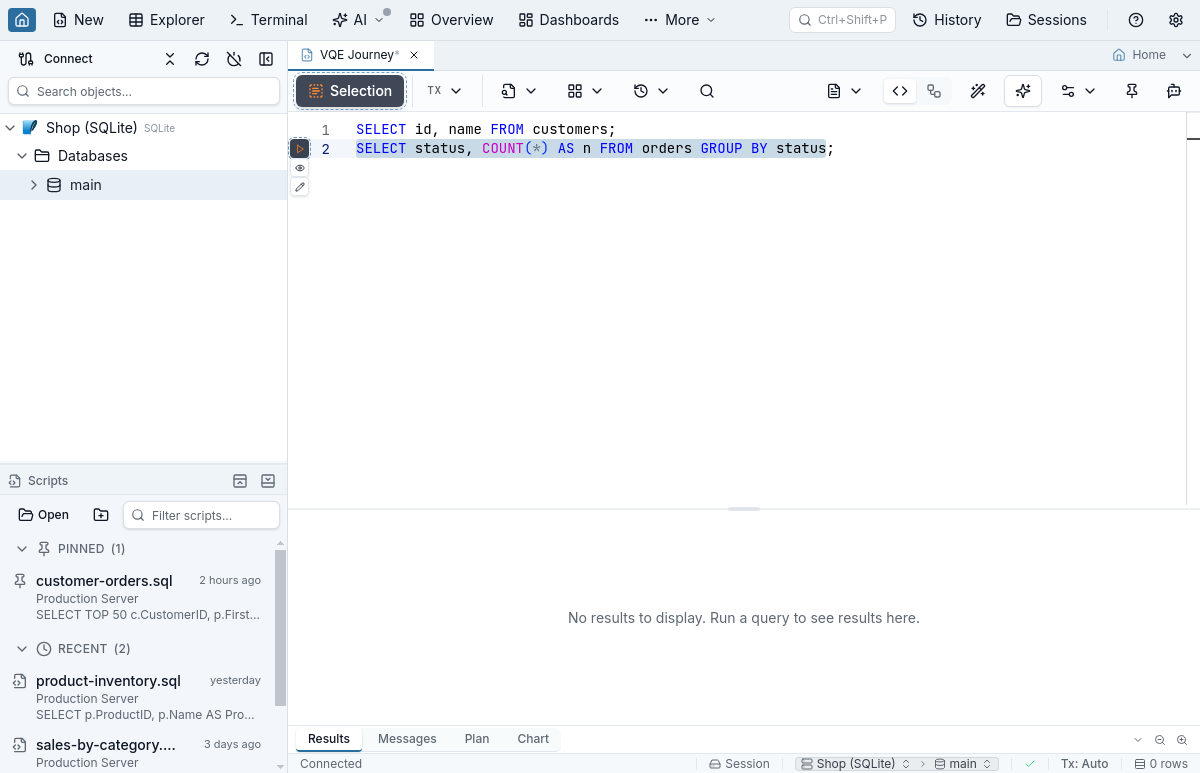This screenshot has width=1200, height=773.
Task: Open the Dashboards page
Action: pos(569,20)
